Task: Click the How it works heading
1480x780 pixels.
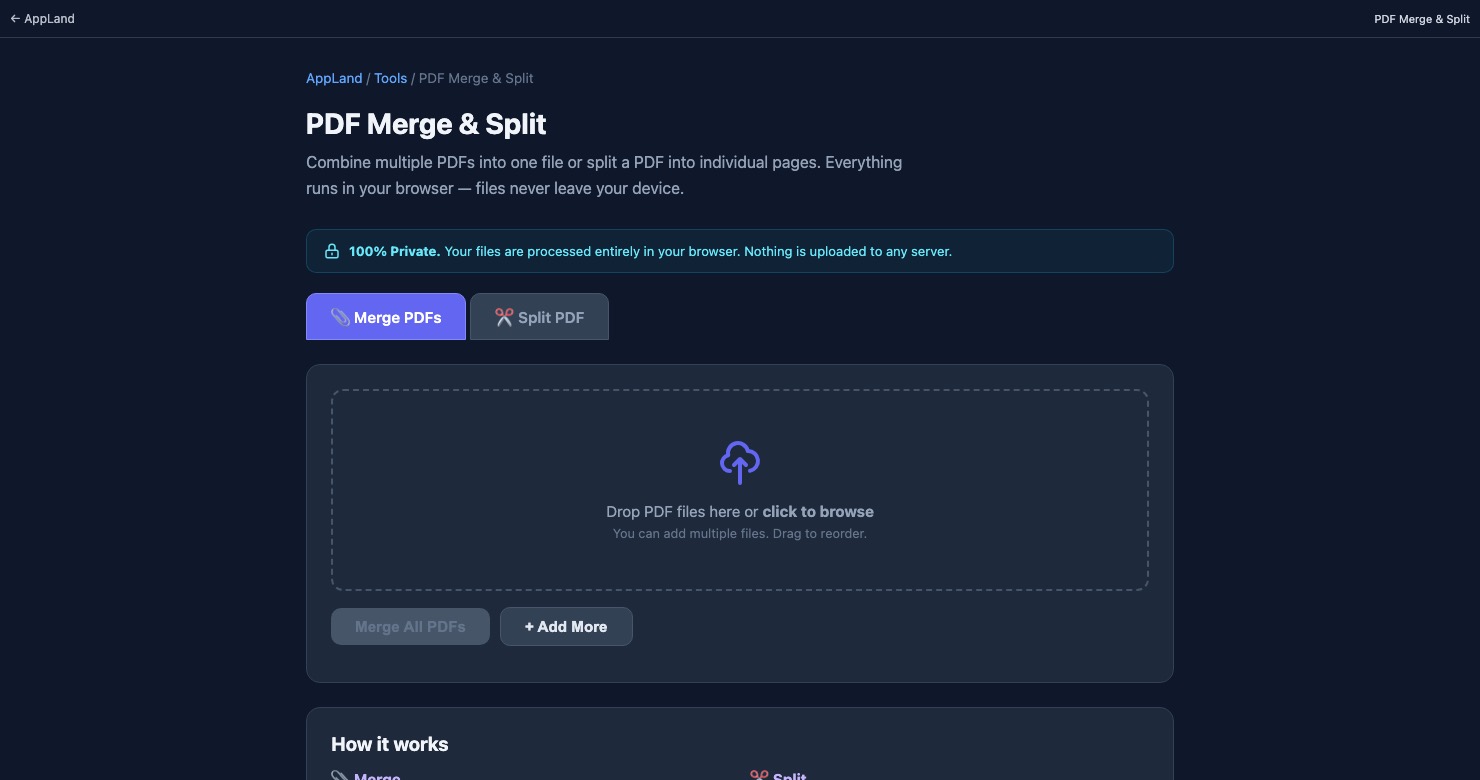Action: pos(389,744)
